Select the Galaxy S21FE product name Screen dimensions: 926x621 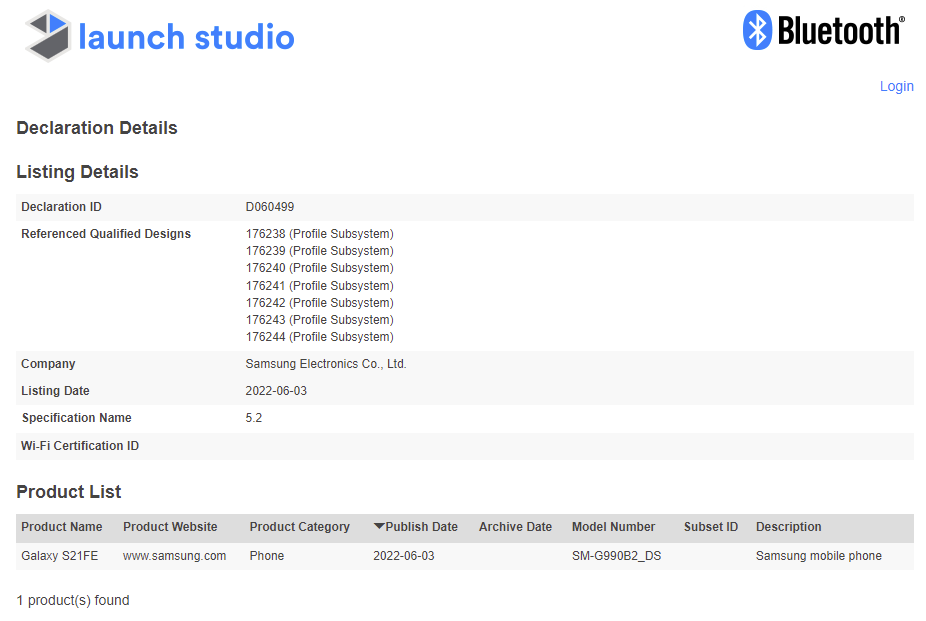(x=60, y=555)
